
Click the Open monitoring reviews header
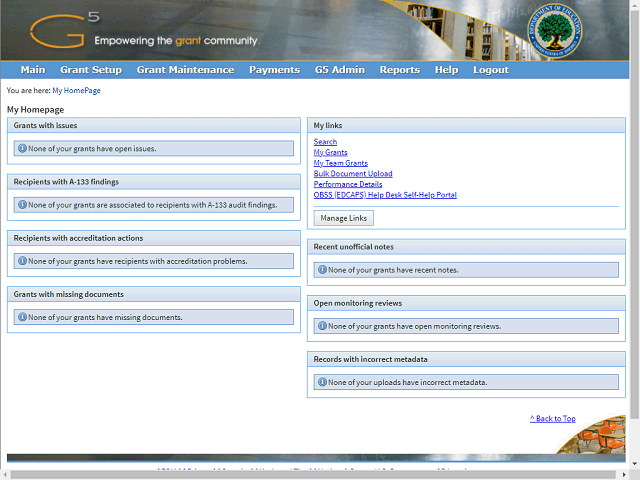click(x=466, y=303)
